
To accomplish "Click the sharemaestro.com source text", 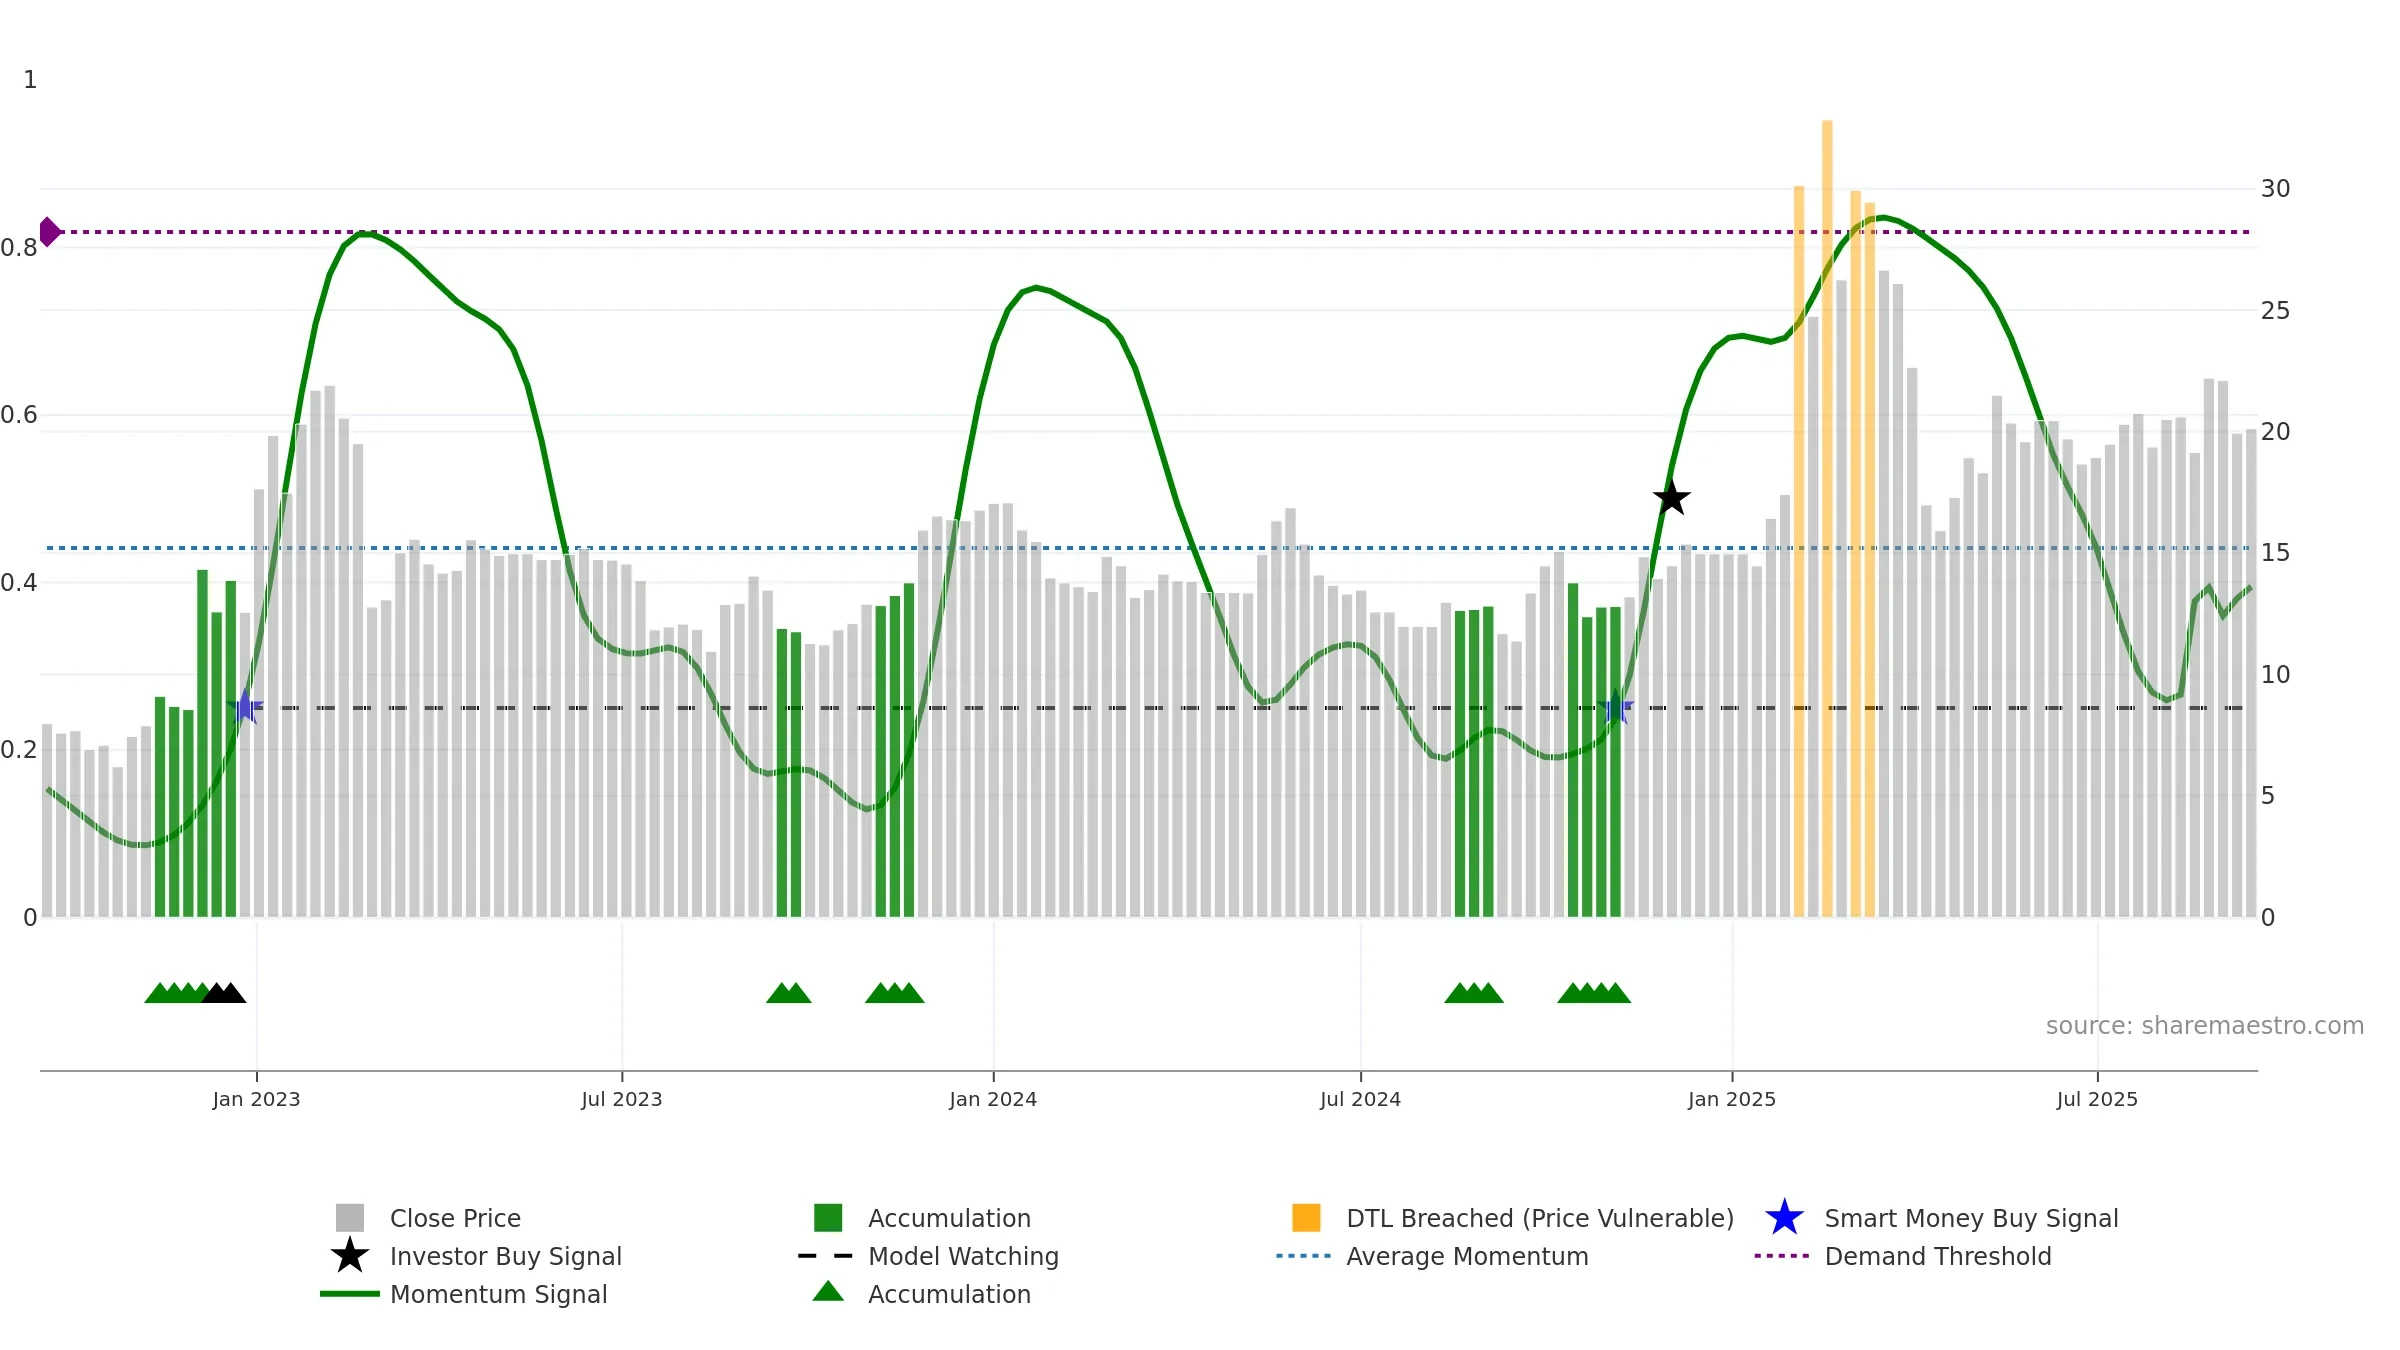I will [x=2204, y=1026].
